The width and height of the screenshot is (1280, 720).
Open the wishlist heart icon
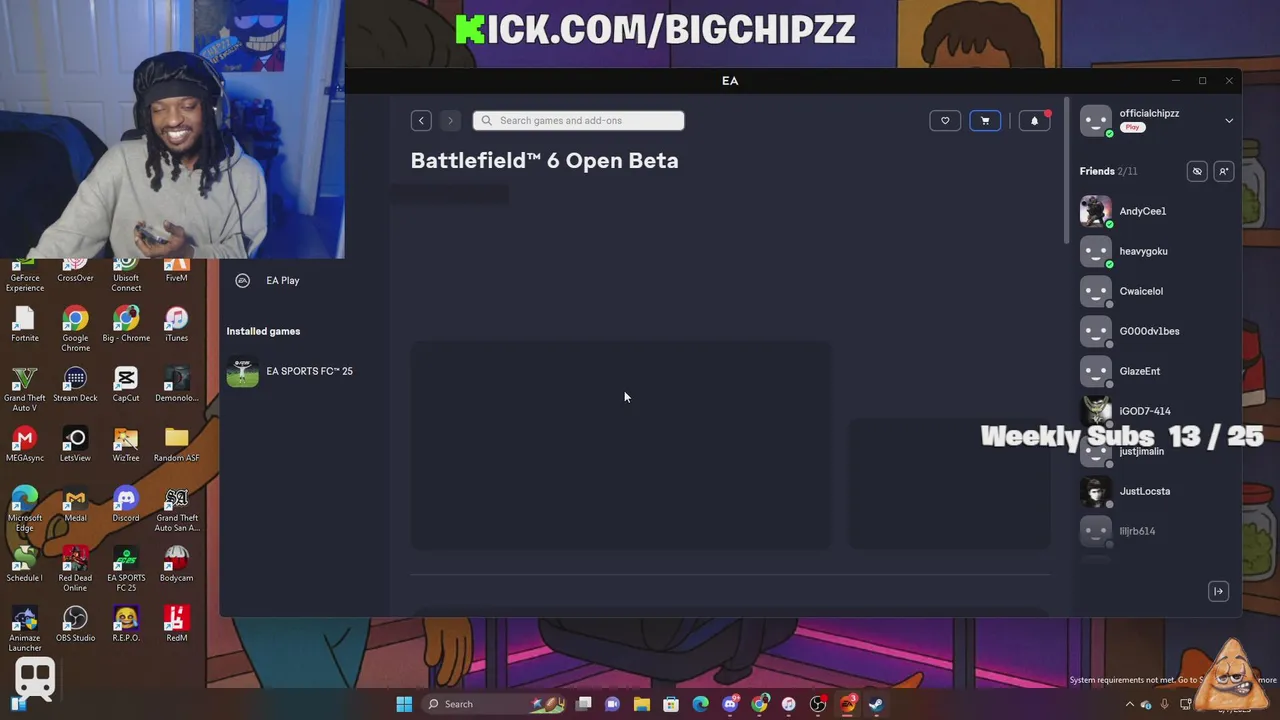[x=945, y=120]
